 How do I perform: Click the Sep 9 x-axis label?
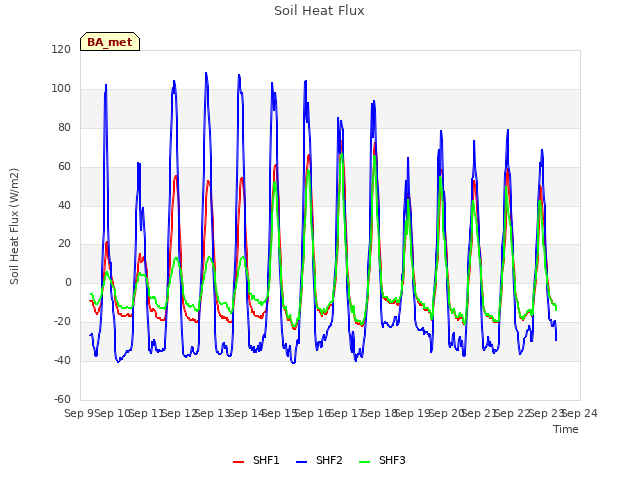[80, 413]
